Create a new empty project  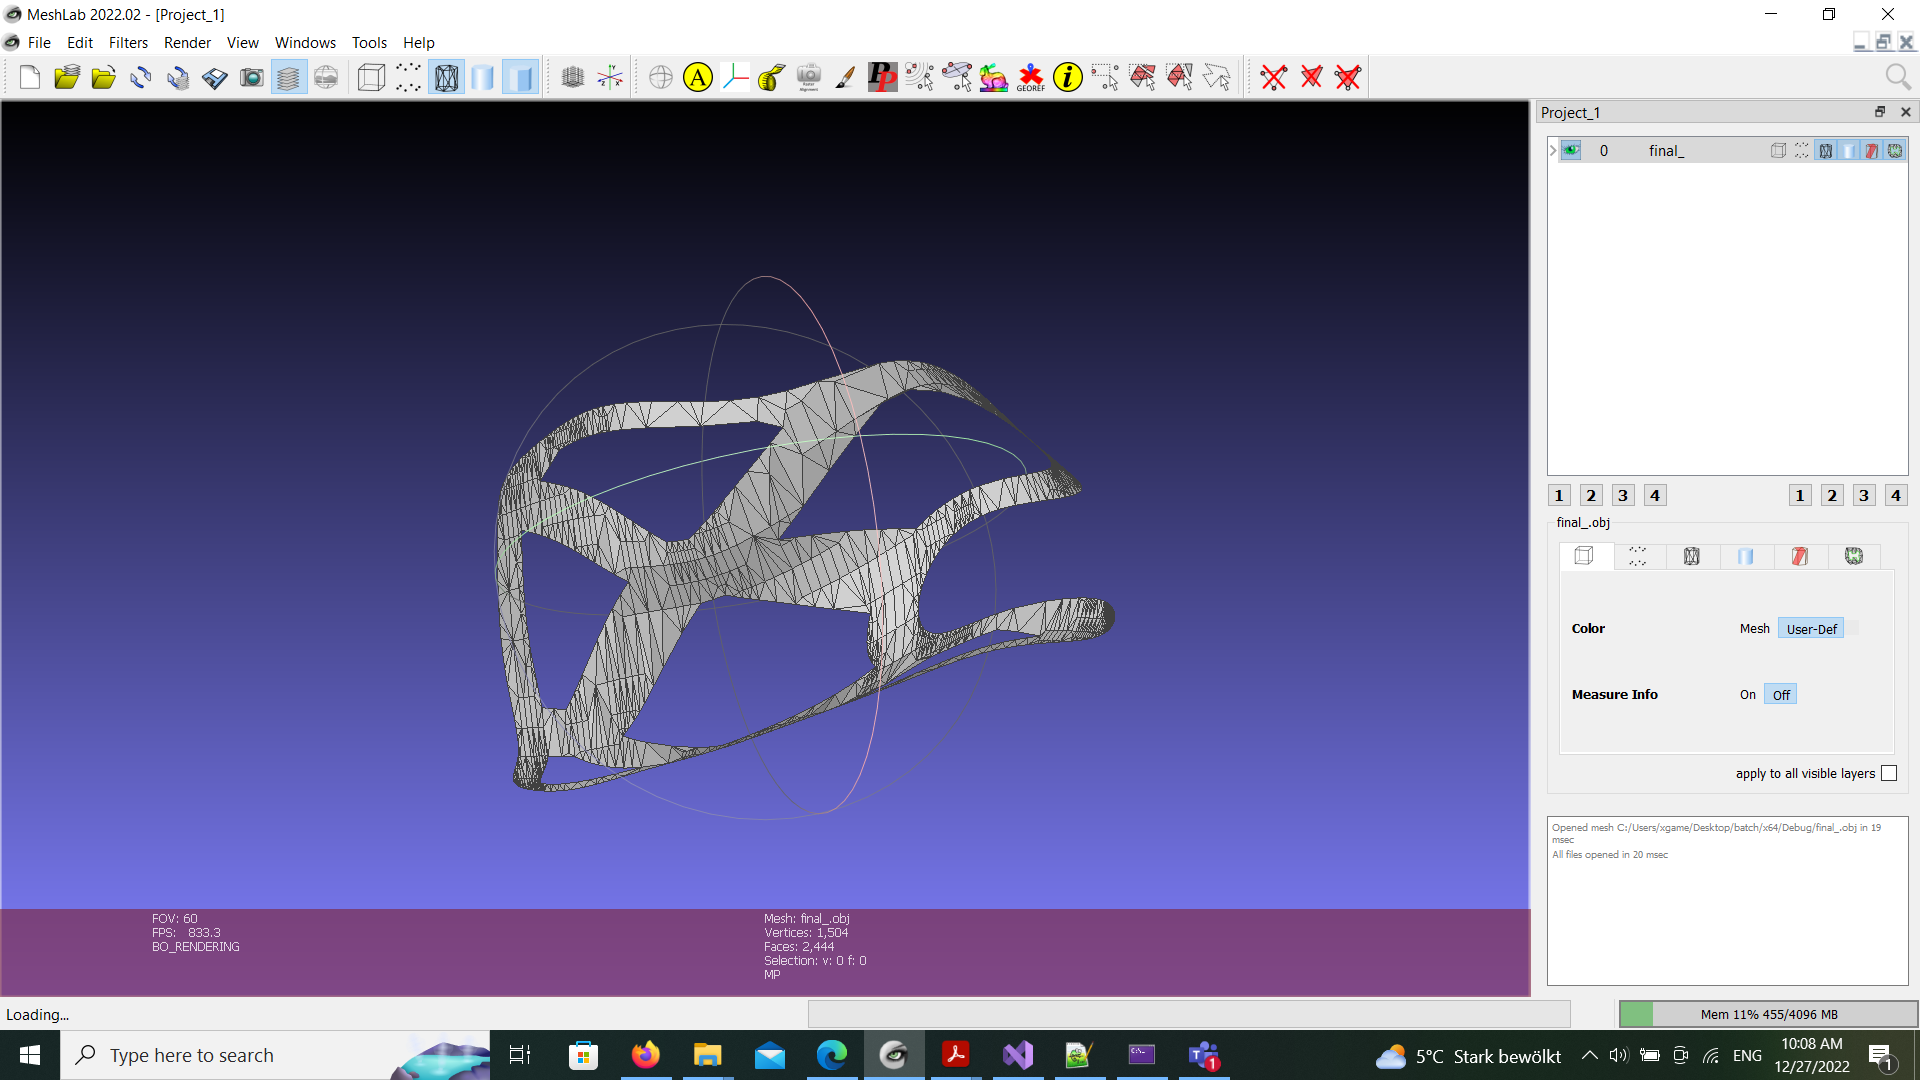pyautogui.click(x=30, y=77)
